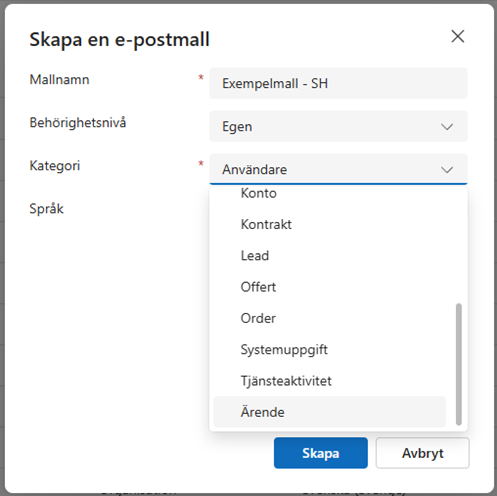Screen dimensions: 497x496
Task: Click the Mallnamn text field
Action: (338, 83)
